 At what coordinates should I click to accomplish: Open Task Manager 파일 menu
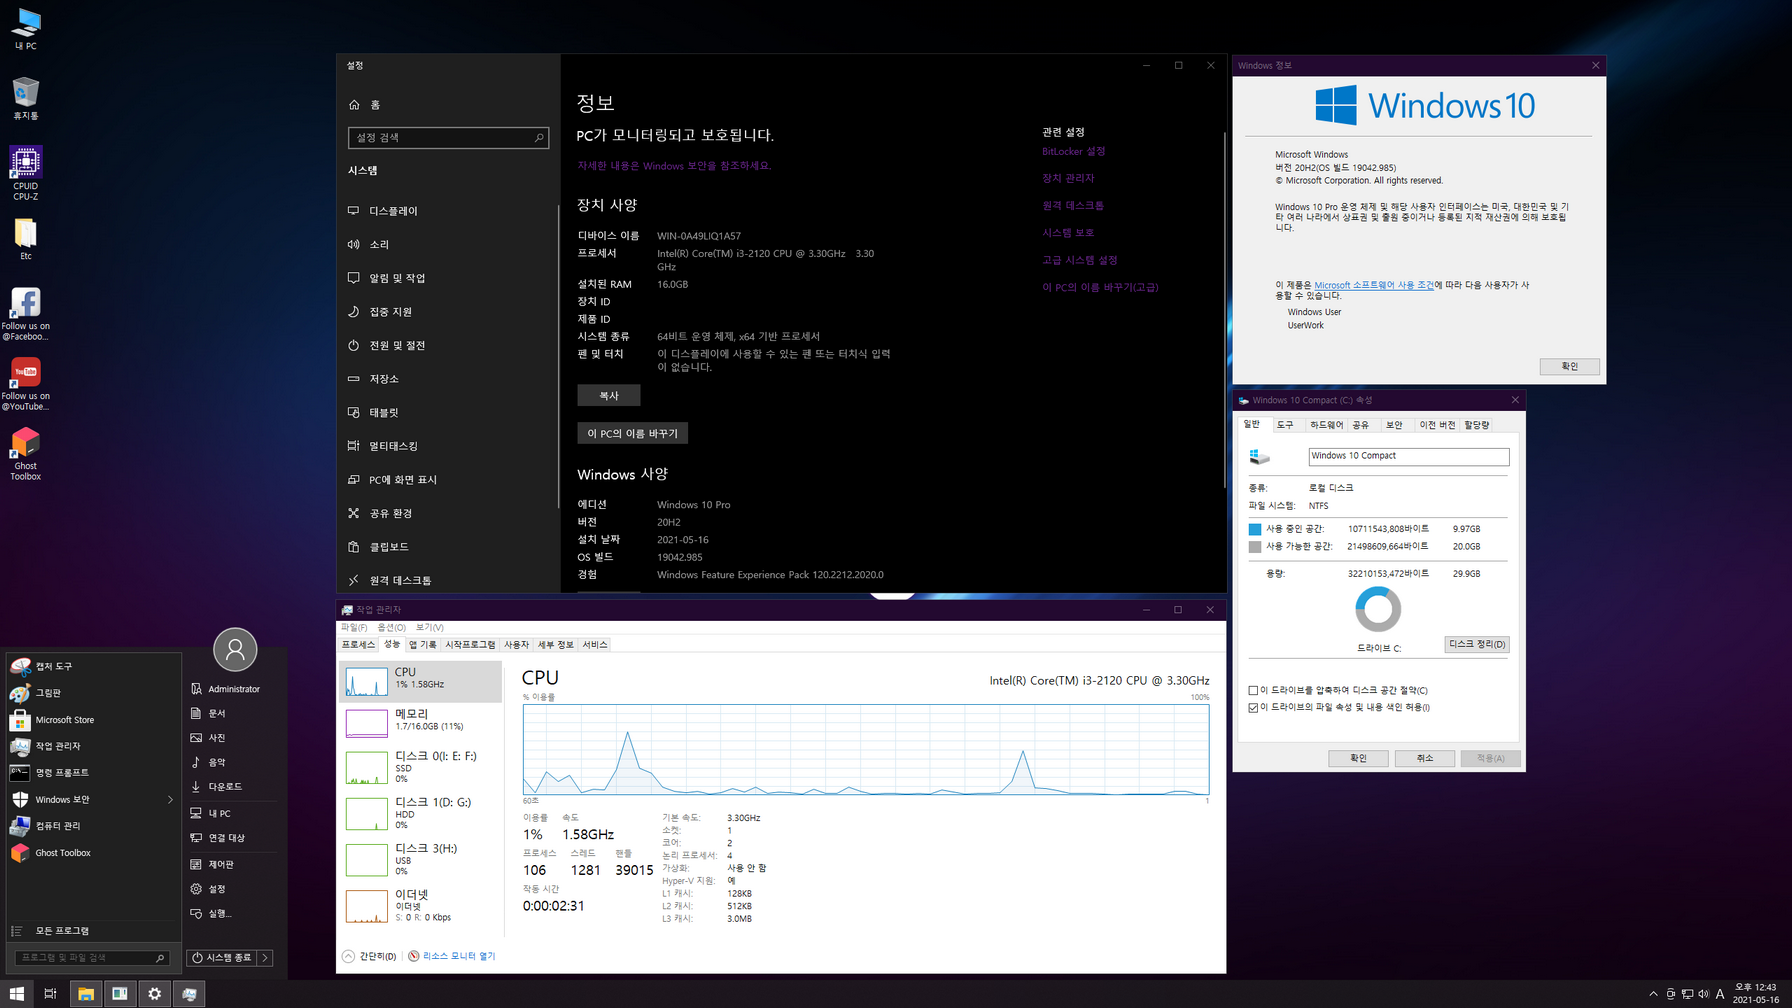(x=353, y=627)
